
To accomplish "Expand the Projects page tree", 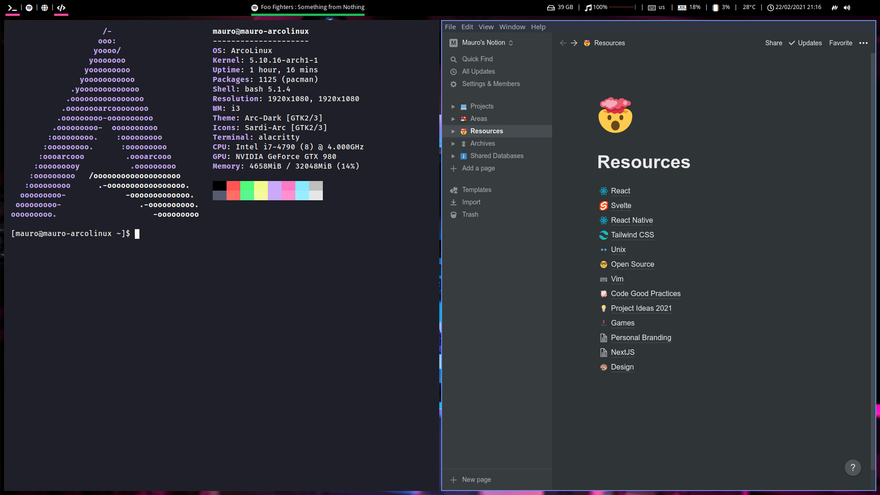I will click(453, 106).
